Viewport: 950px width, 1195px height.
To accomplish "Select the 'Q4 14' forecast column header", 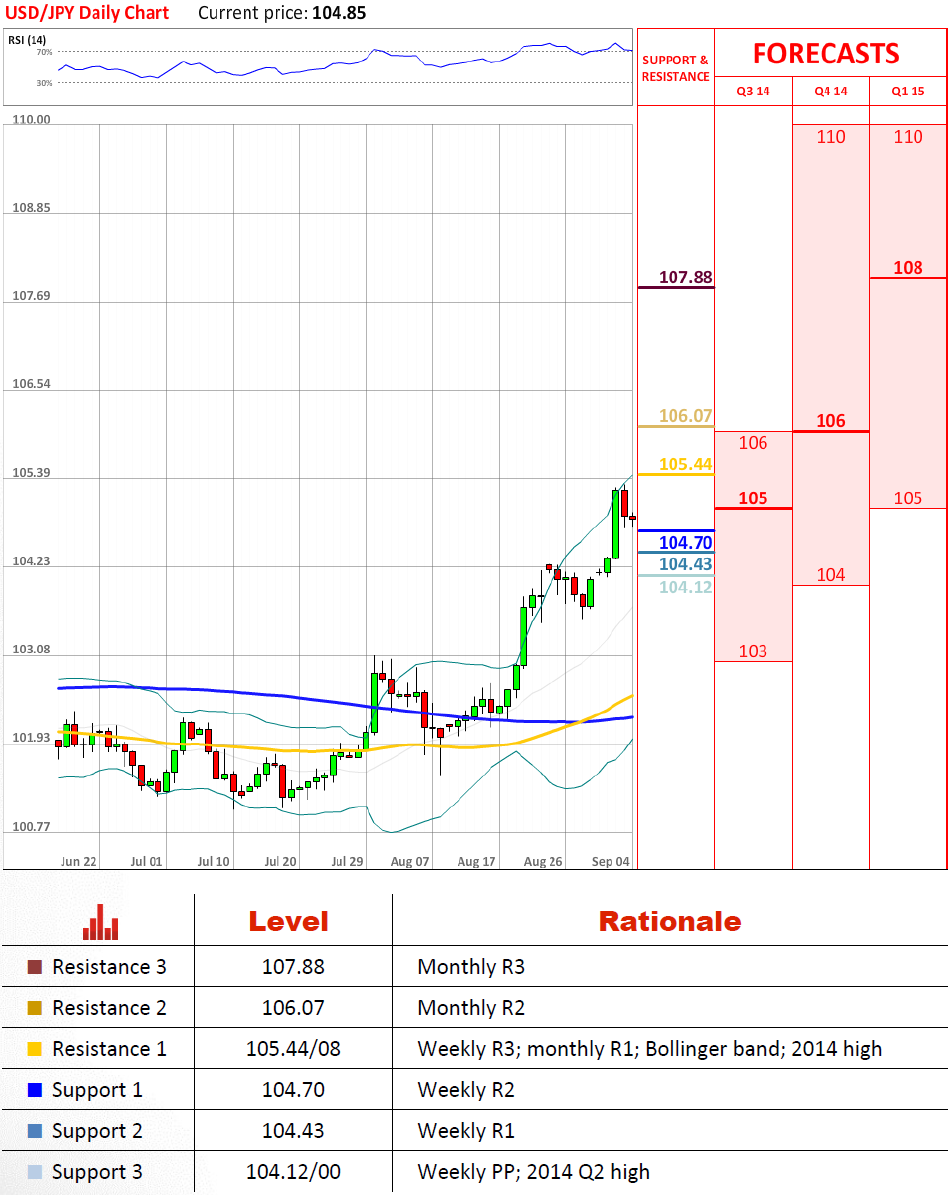I will pyautogui.click(x=830, y=91).
